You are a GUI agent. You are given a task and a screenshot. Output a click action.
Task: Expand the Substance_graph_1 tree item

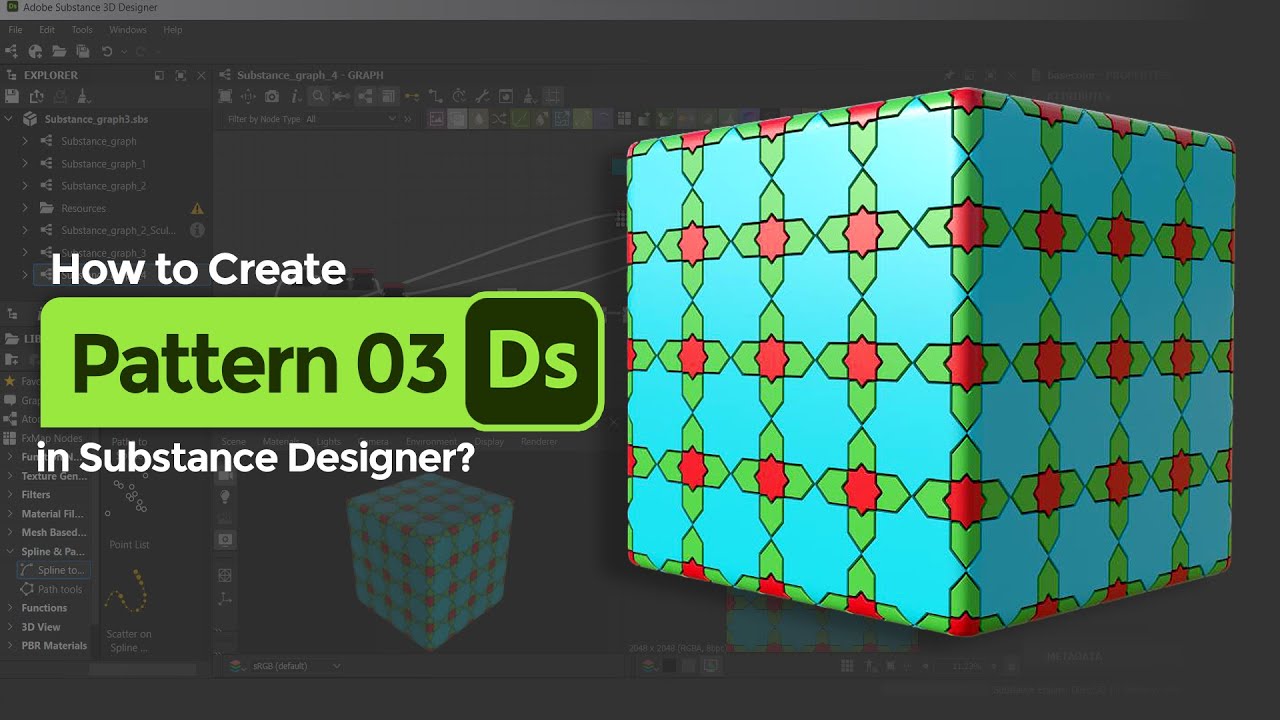click(26, 163)
